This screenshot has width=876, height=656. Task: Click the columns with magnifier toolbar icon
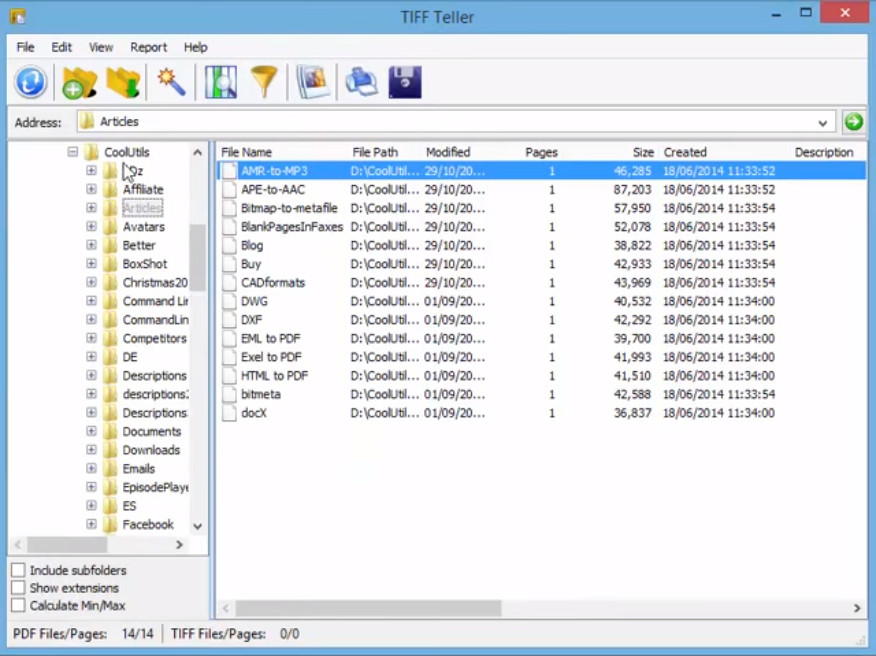click(x=221, y=82)
